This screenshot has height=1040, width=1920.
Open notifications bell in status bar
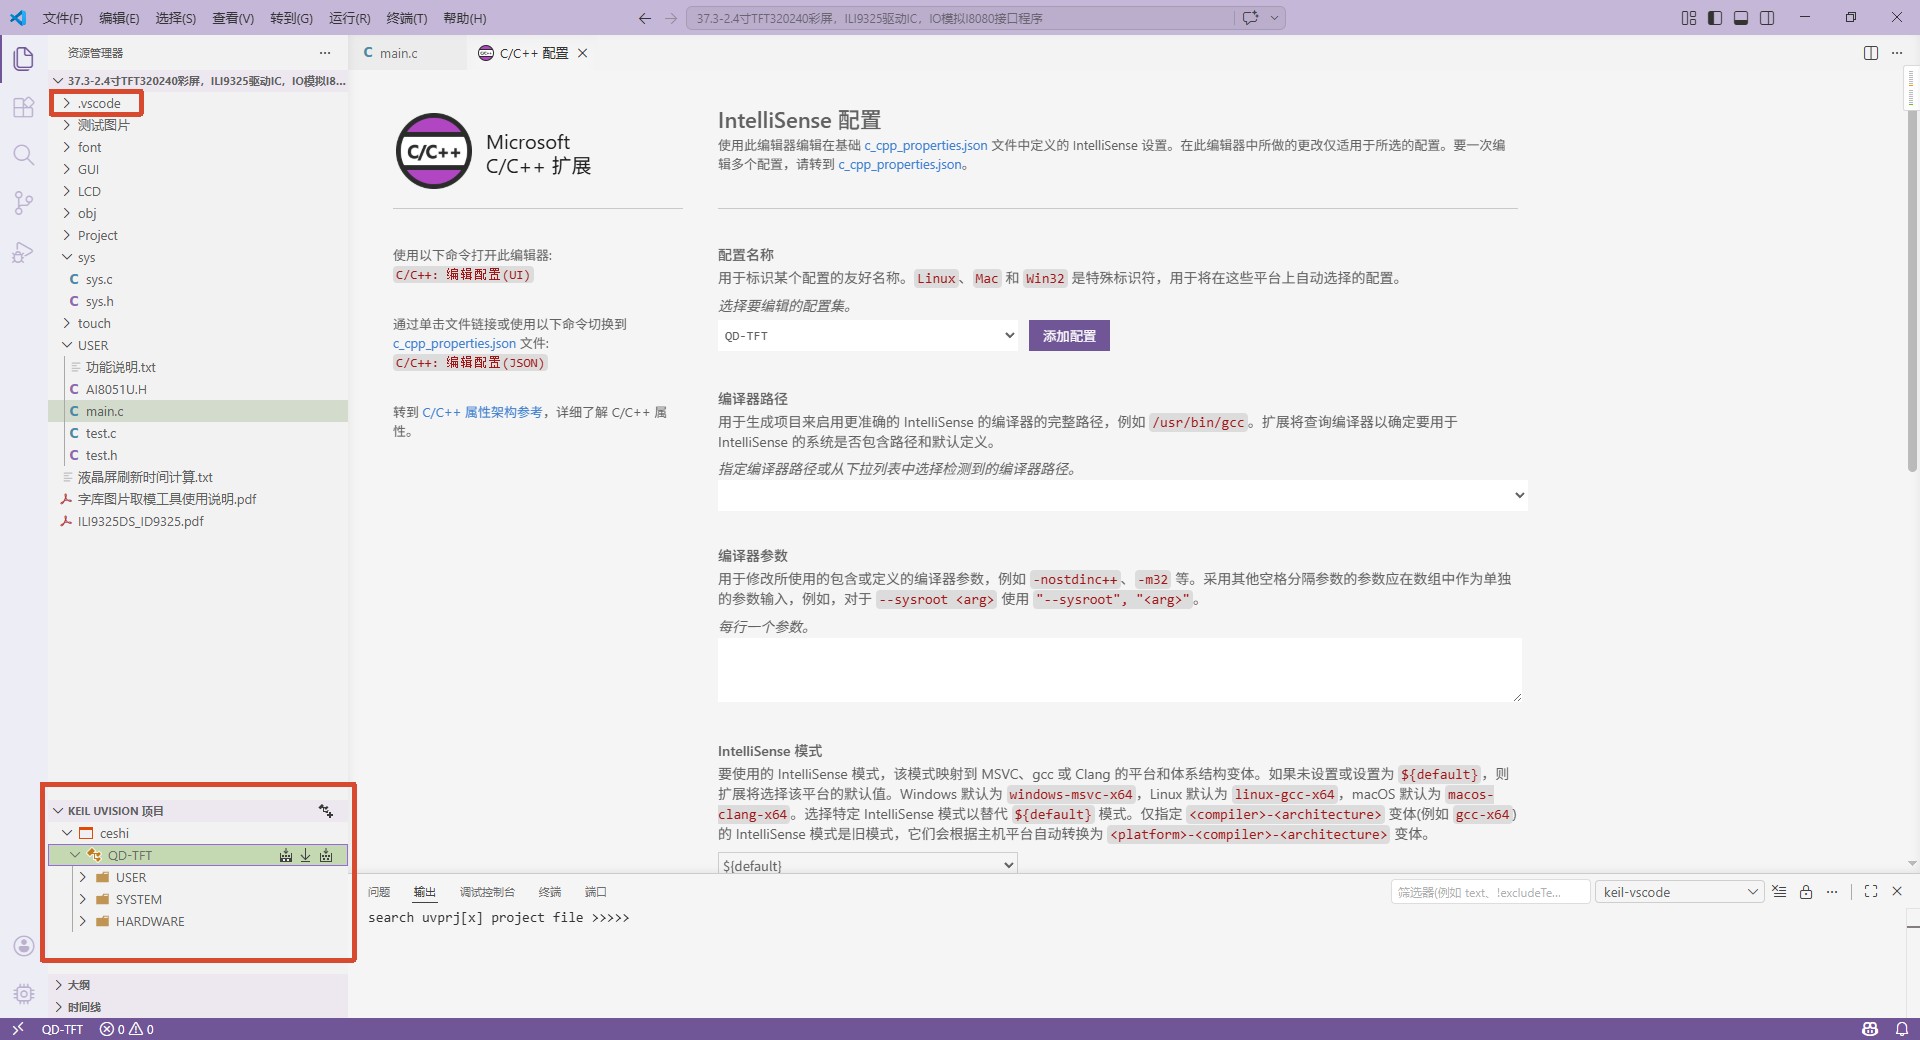pyautogui.click(x=1901, y=1029)
